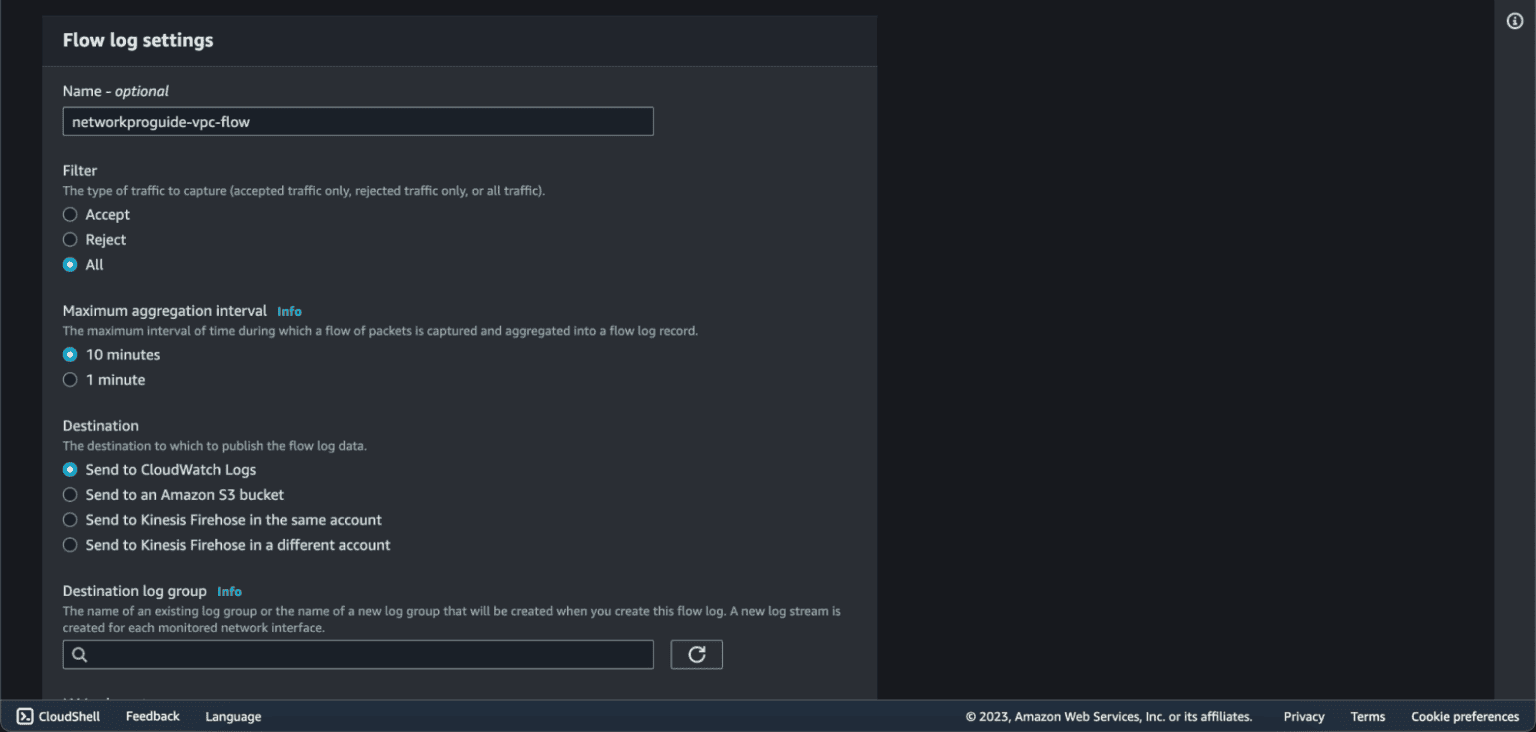Image resolution: width=1536 pixels, height=732 pixels.
Task: Select Send to CloudWatch Logs destination
Action: click(x=70, y=470)
